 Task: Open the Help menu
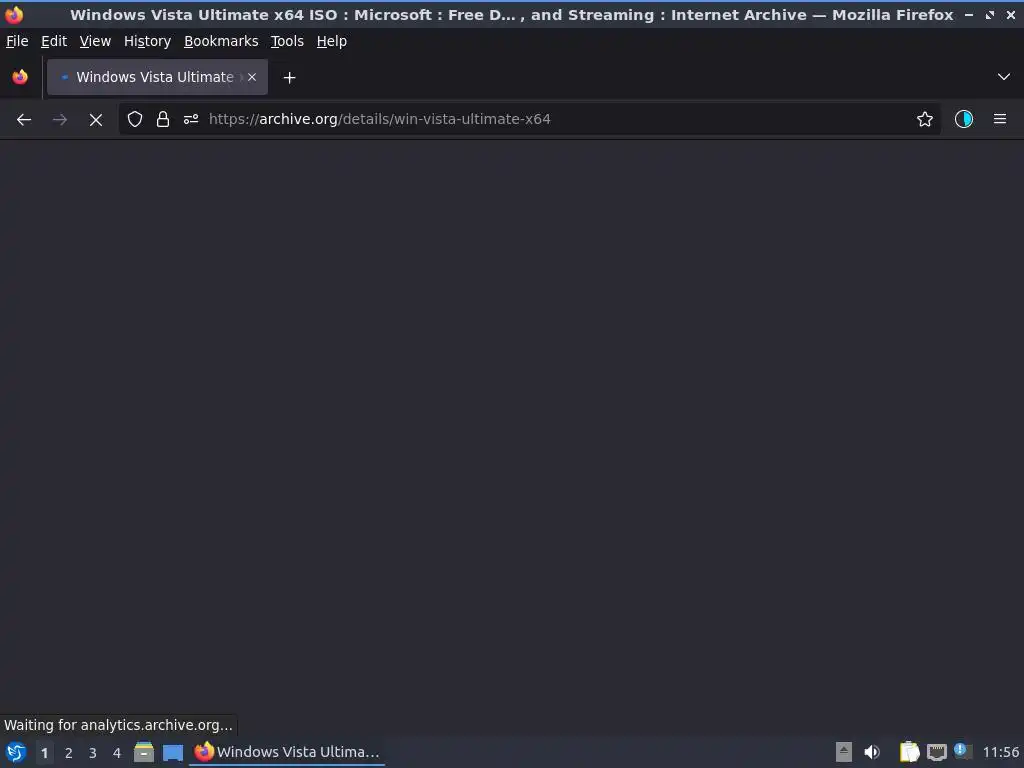click(332, 41)
